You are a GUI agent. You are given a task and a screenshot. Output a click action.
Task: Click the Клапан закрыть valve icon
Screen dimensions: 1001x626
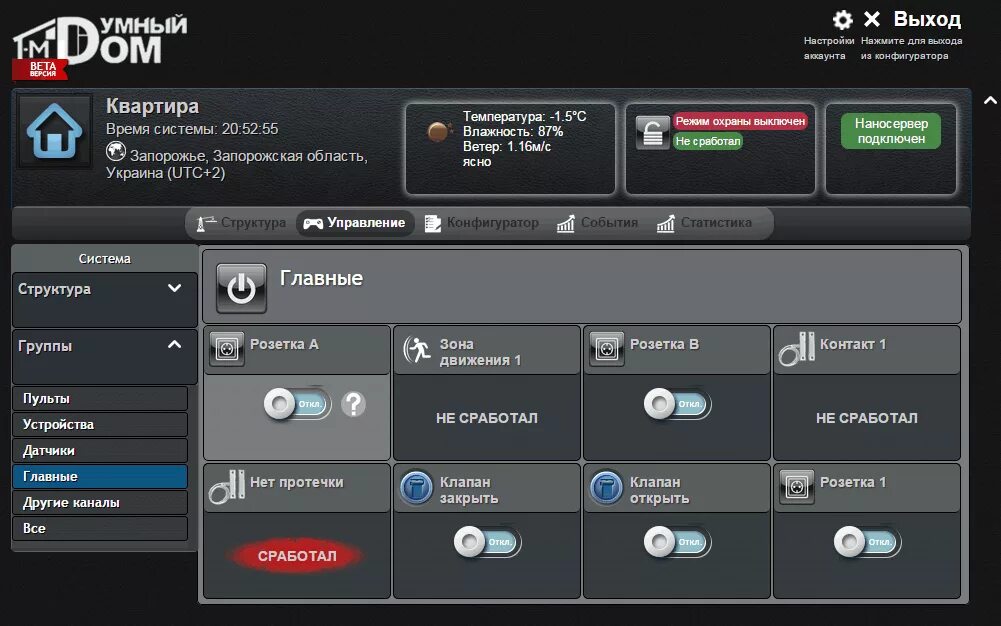pyautogui.click(x=416, y=488)
